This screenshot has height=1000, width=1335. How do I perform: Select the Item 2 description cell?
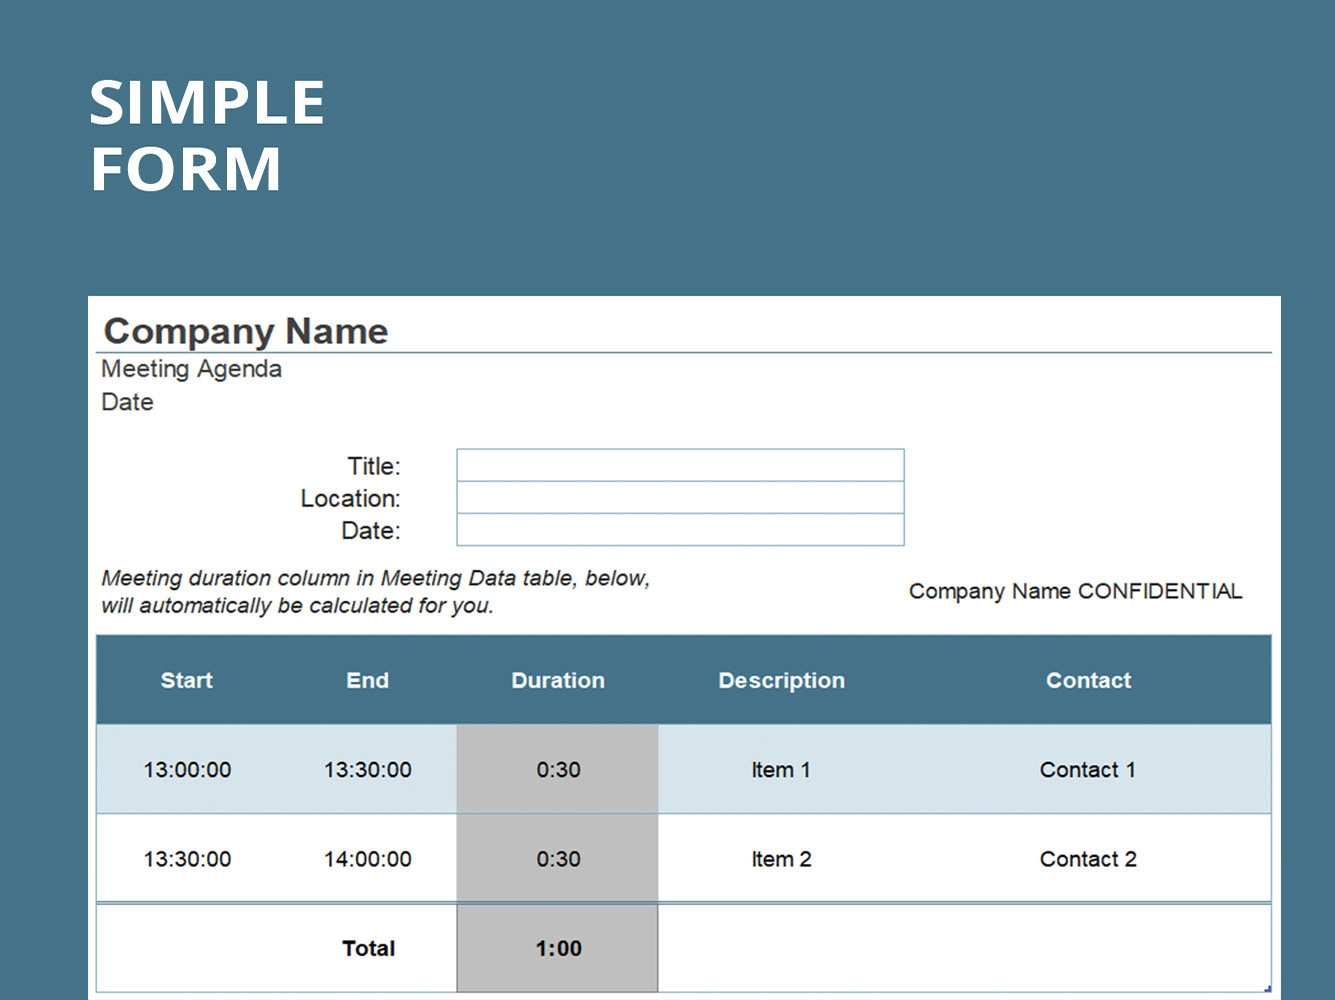tap(781, 858)
